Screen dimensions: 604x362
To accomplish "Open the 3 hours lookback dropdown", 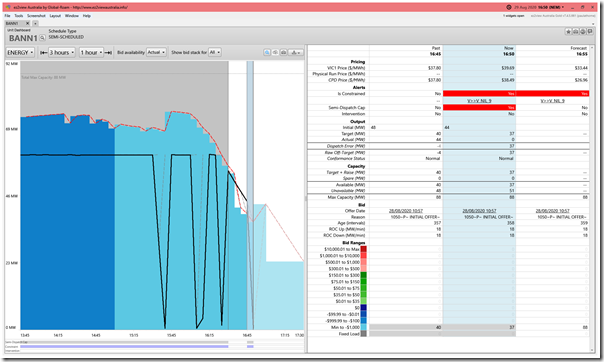I will [62, 52].
